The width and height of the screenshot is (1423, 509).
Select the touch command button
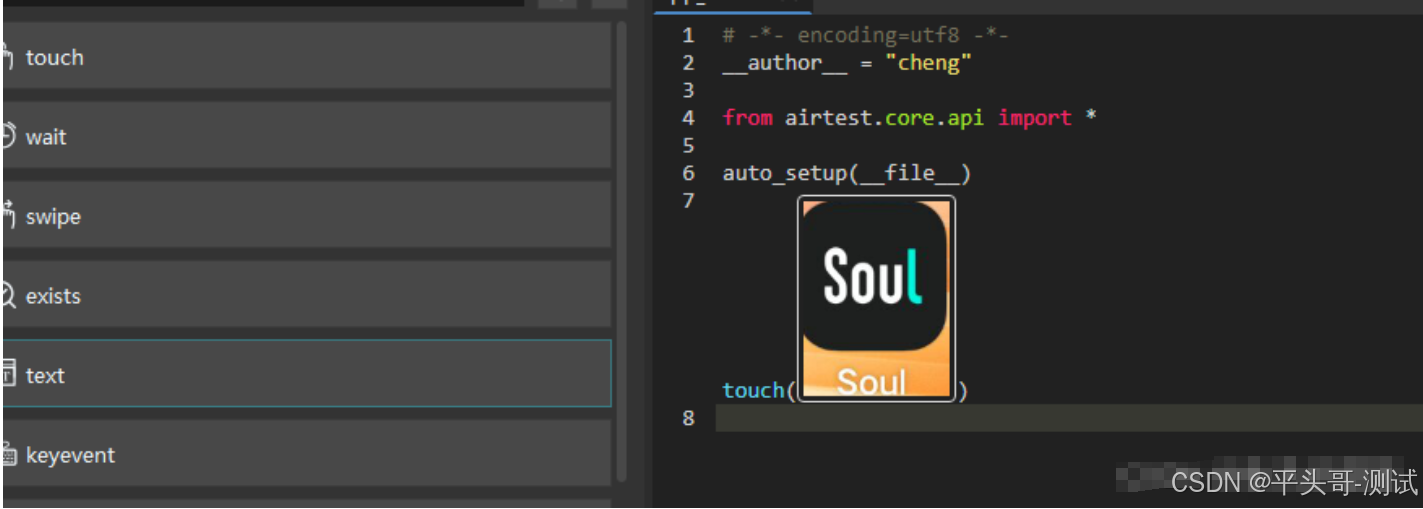click(x=307, y=56)
